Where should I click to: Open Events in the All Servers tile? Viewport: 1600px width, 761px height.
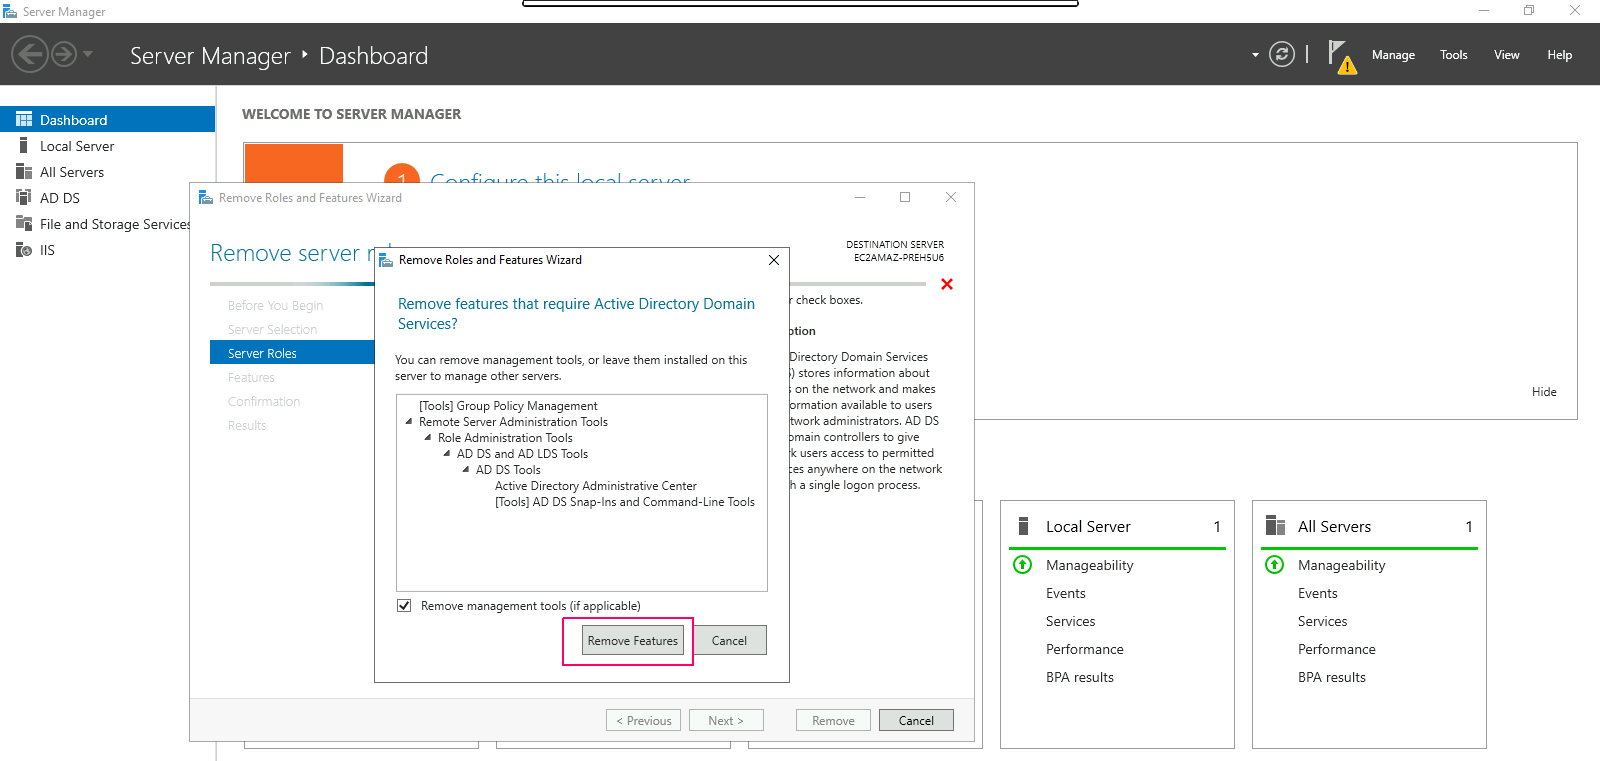click(x=1318, y=593)
